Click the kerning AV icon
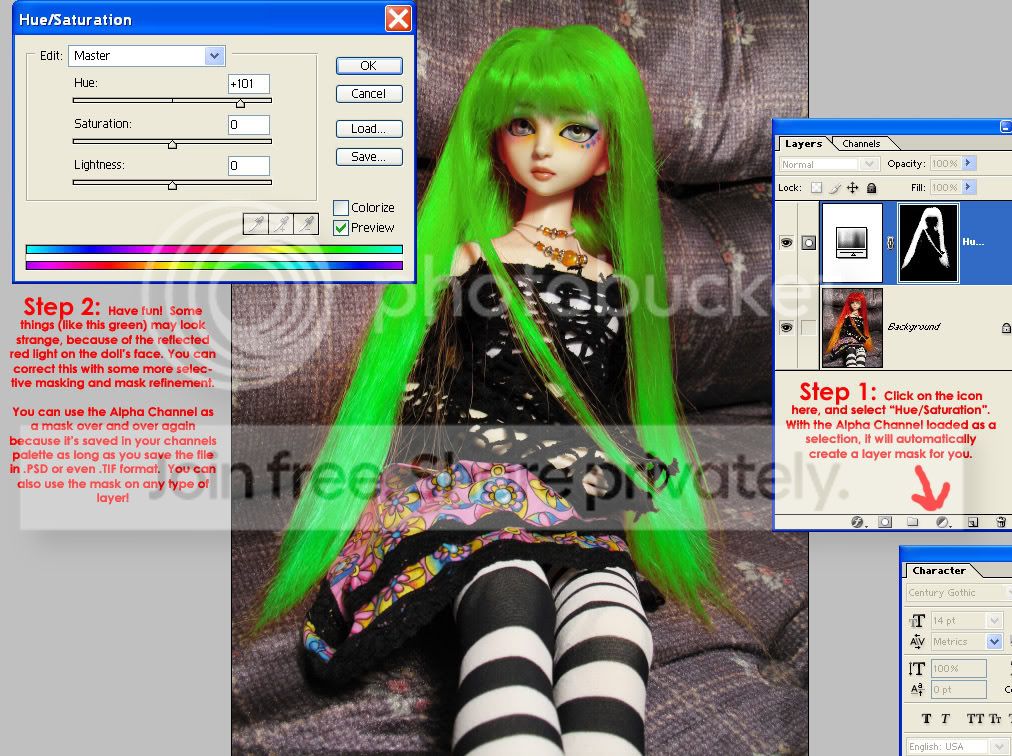Screen dimensions: 1012x756 click(x=917, y=642)
